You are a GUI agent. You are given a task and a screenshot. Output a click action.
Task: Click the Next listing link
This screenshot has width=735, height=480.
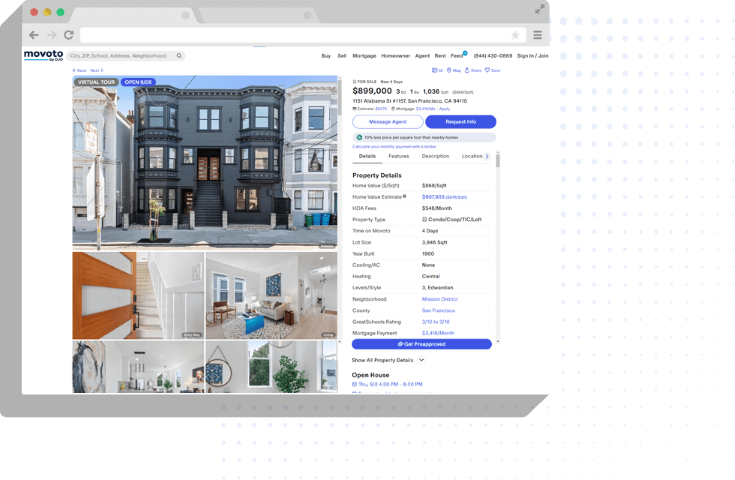[97, 70]
